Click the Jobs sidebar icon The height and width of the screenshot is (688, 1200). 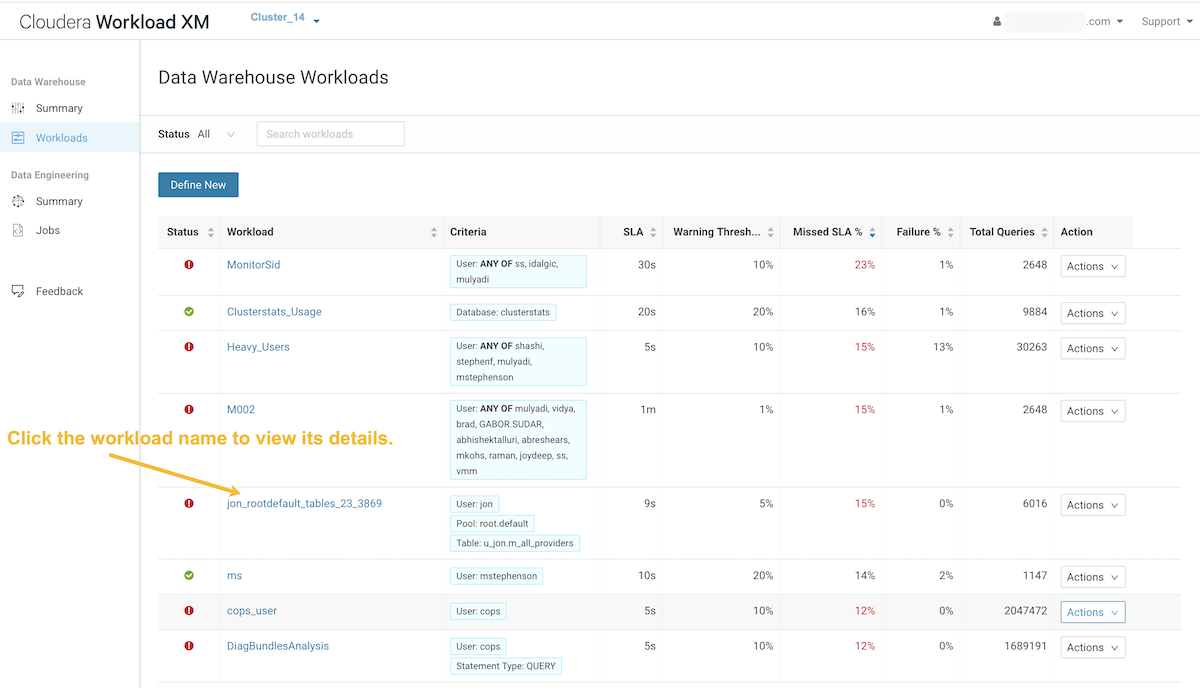coord(18,230)
